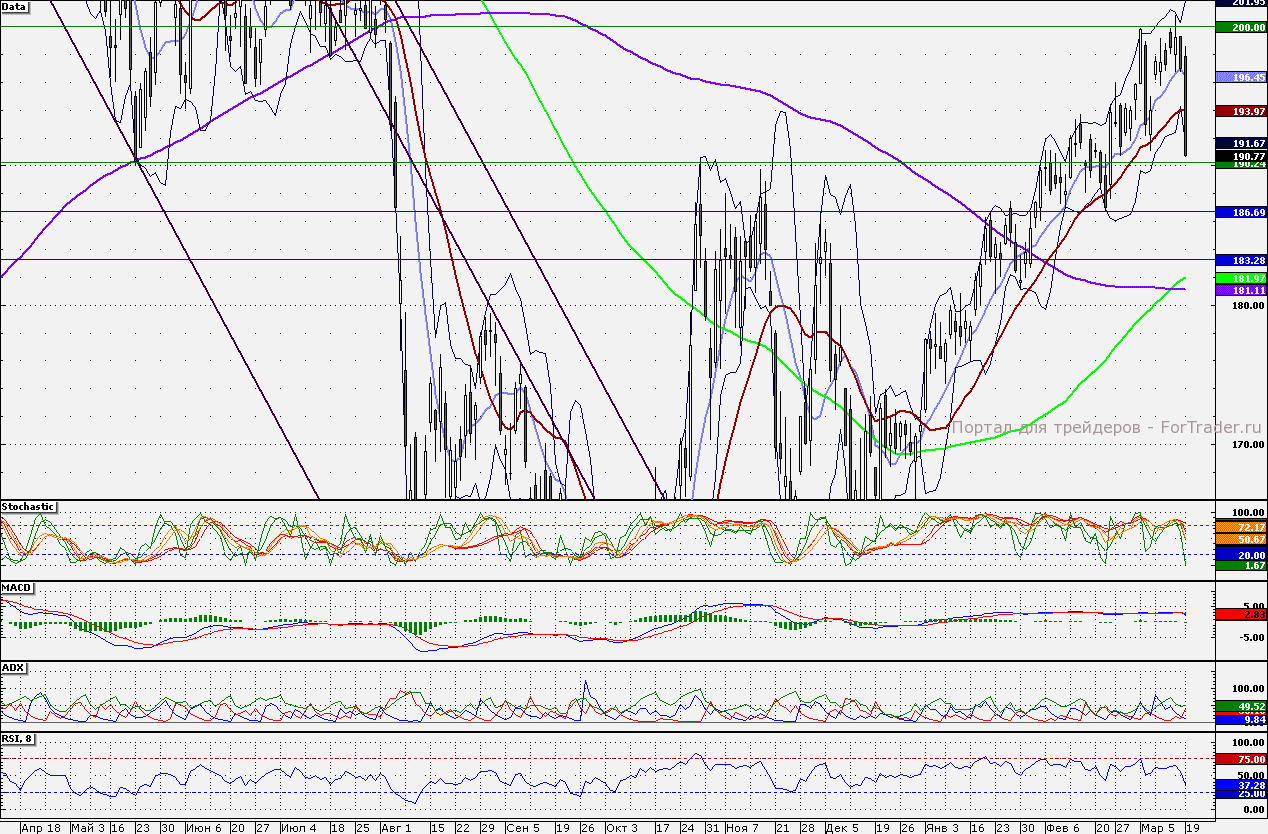Select the red 2.83 MACD value tag

pos(1240,615)
